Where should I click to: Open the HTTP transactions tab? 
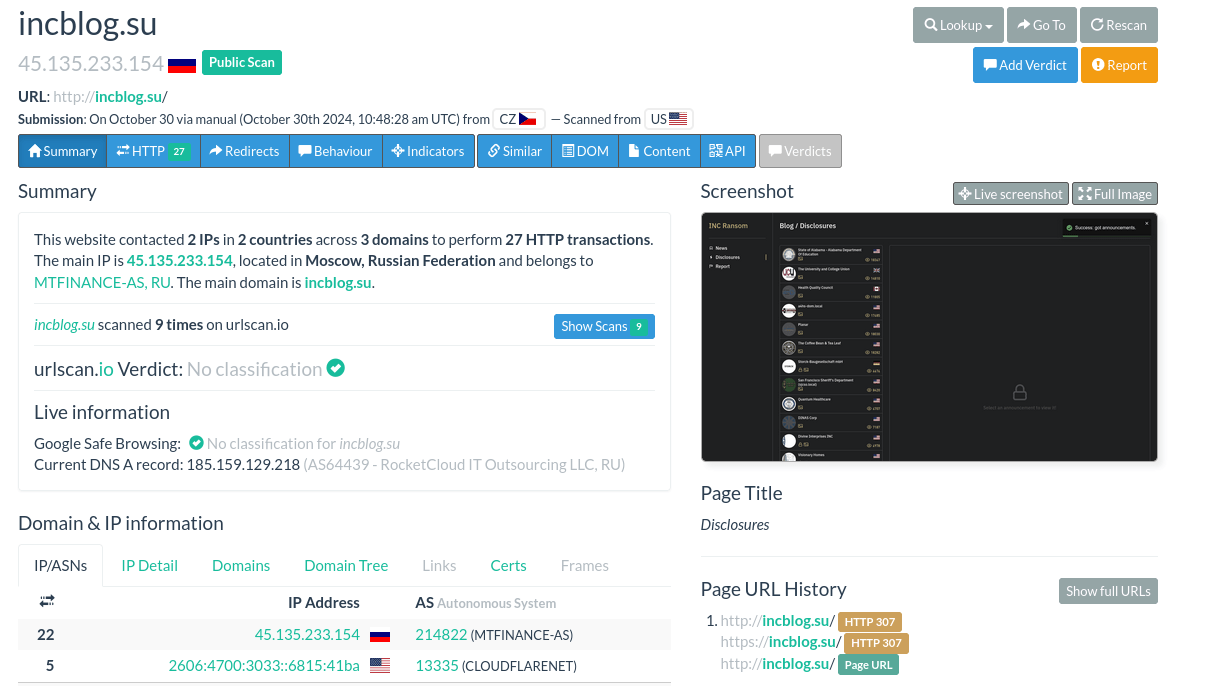pos(152,151)
